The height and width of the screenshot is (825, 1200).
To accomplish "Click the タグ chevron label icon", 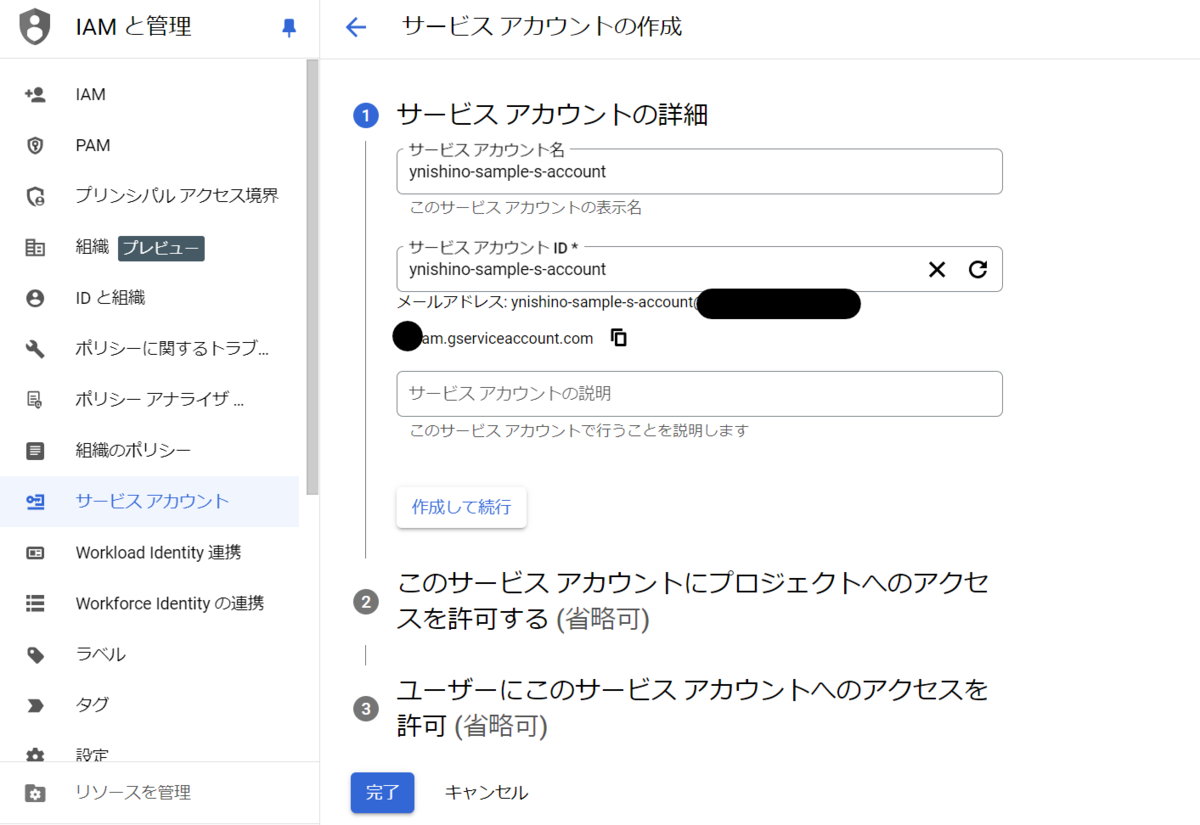I will (x=35, y=705).
